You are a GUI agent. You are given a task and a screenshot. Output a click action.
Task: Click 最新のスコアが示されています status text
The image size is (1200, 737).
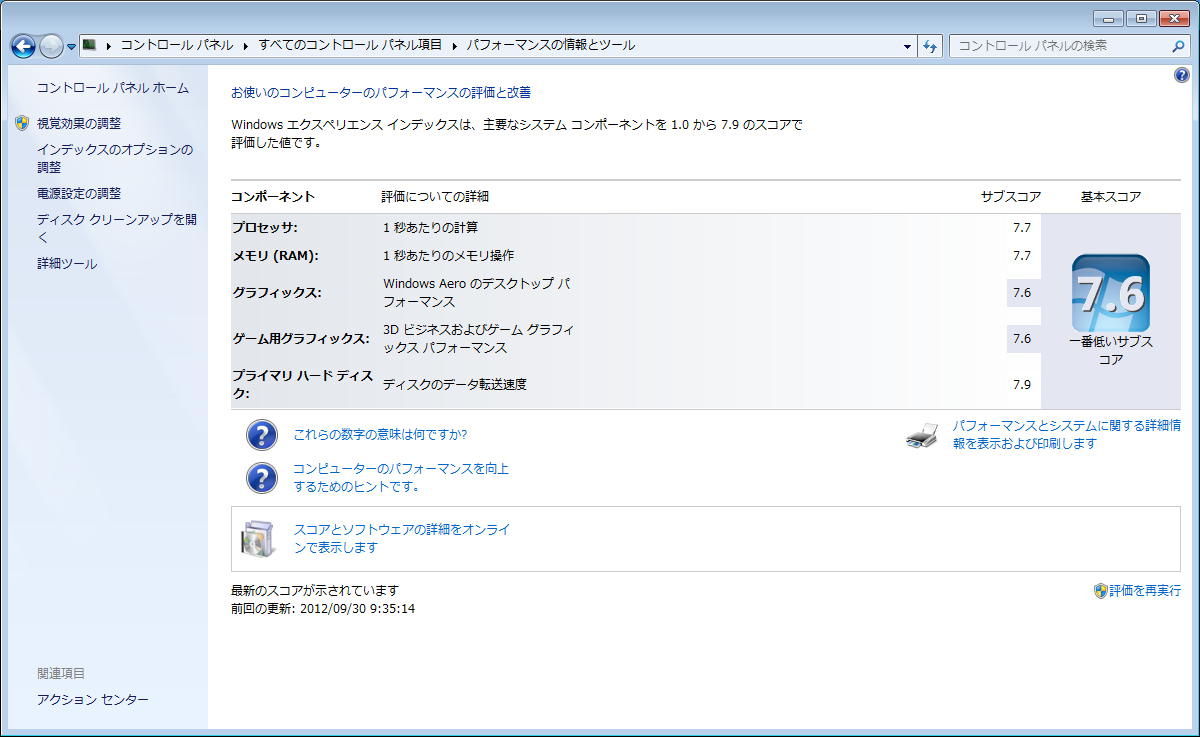click(x=315, y=590)
